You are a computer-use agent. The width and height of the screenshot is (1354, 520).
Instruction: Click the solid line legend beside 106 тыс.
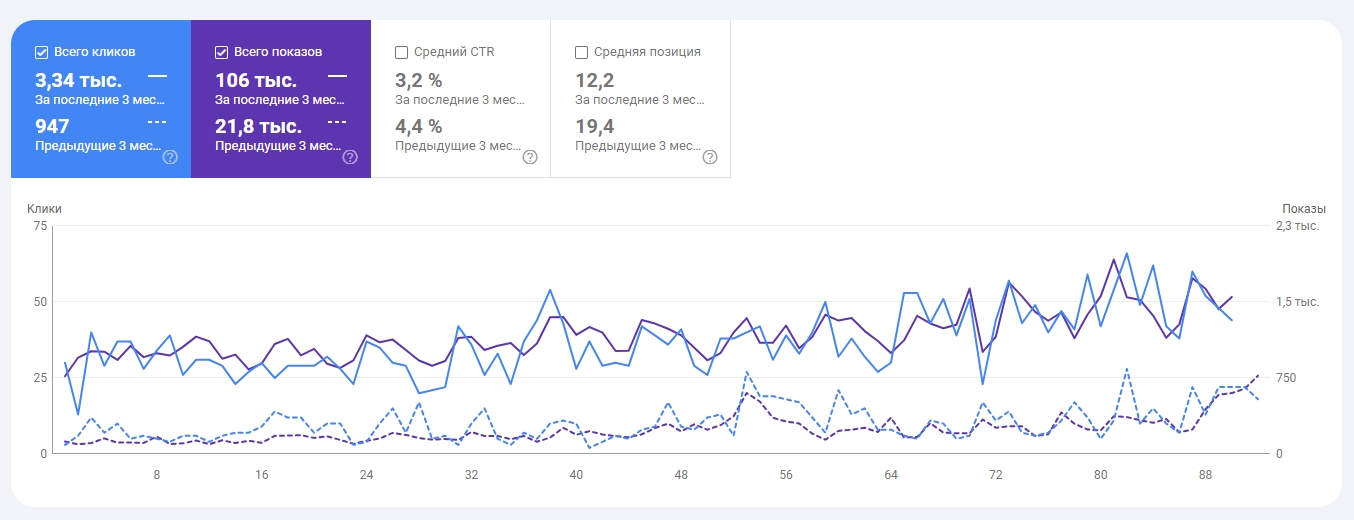tap(337, 76)
